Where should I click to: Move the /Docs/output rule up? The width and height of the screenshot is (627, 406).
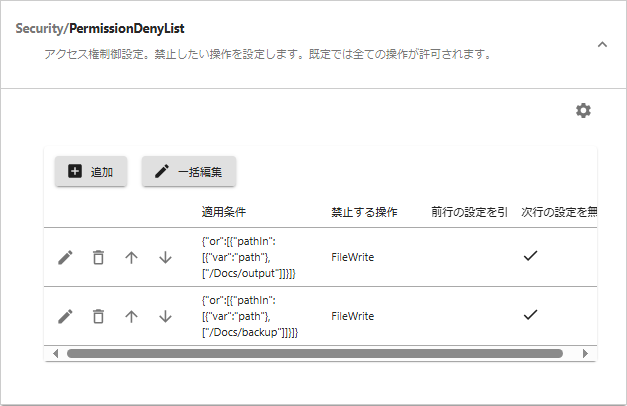[x=131, y=257]
